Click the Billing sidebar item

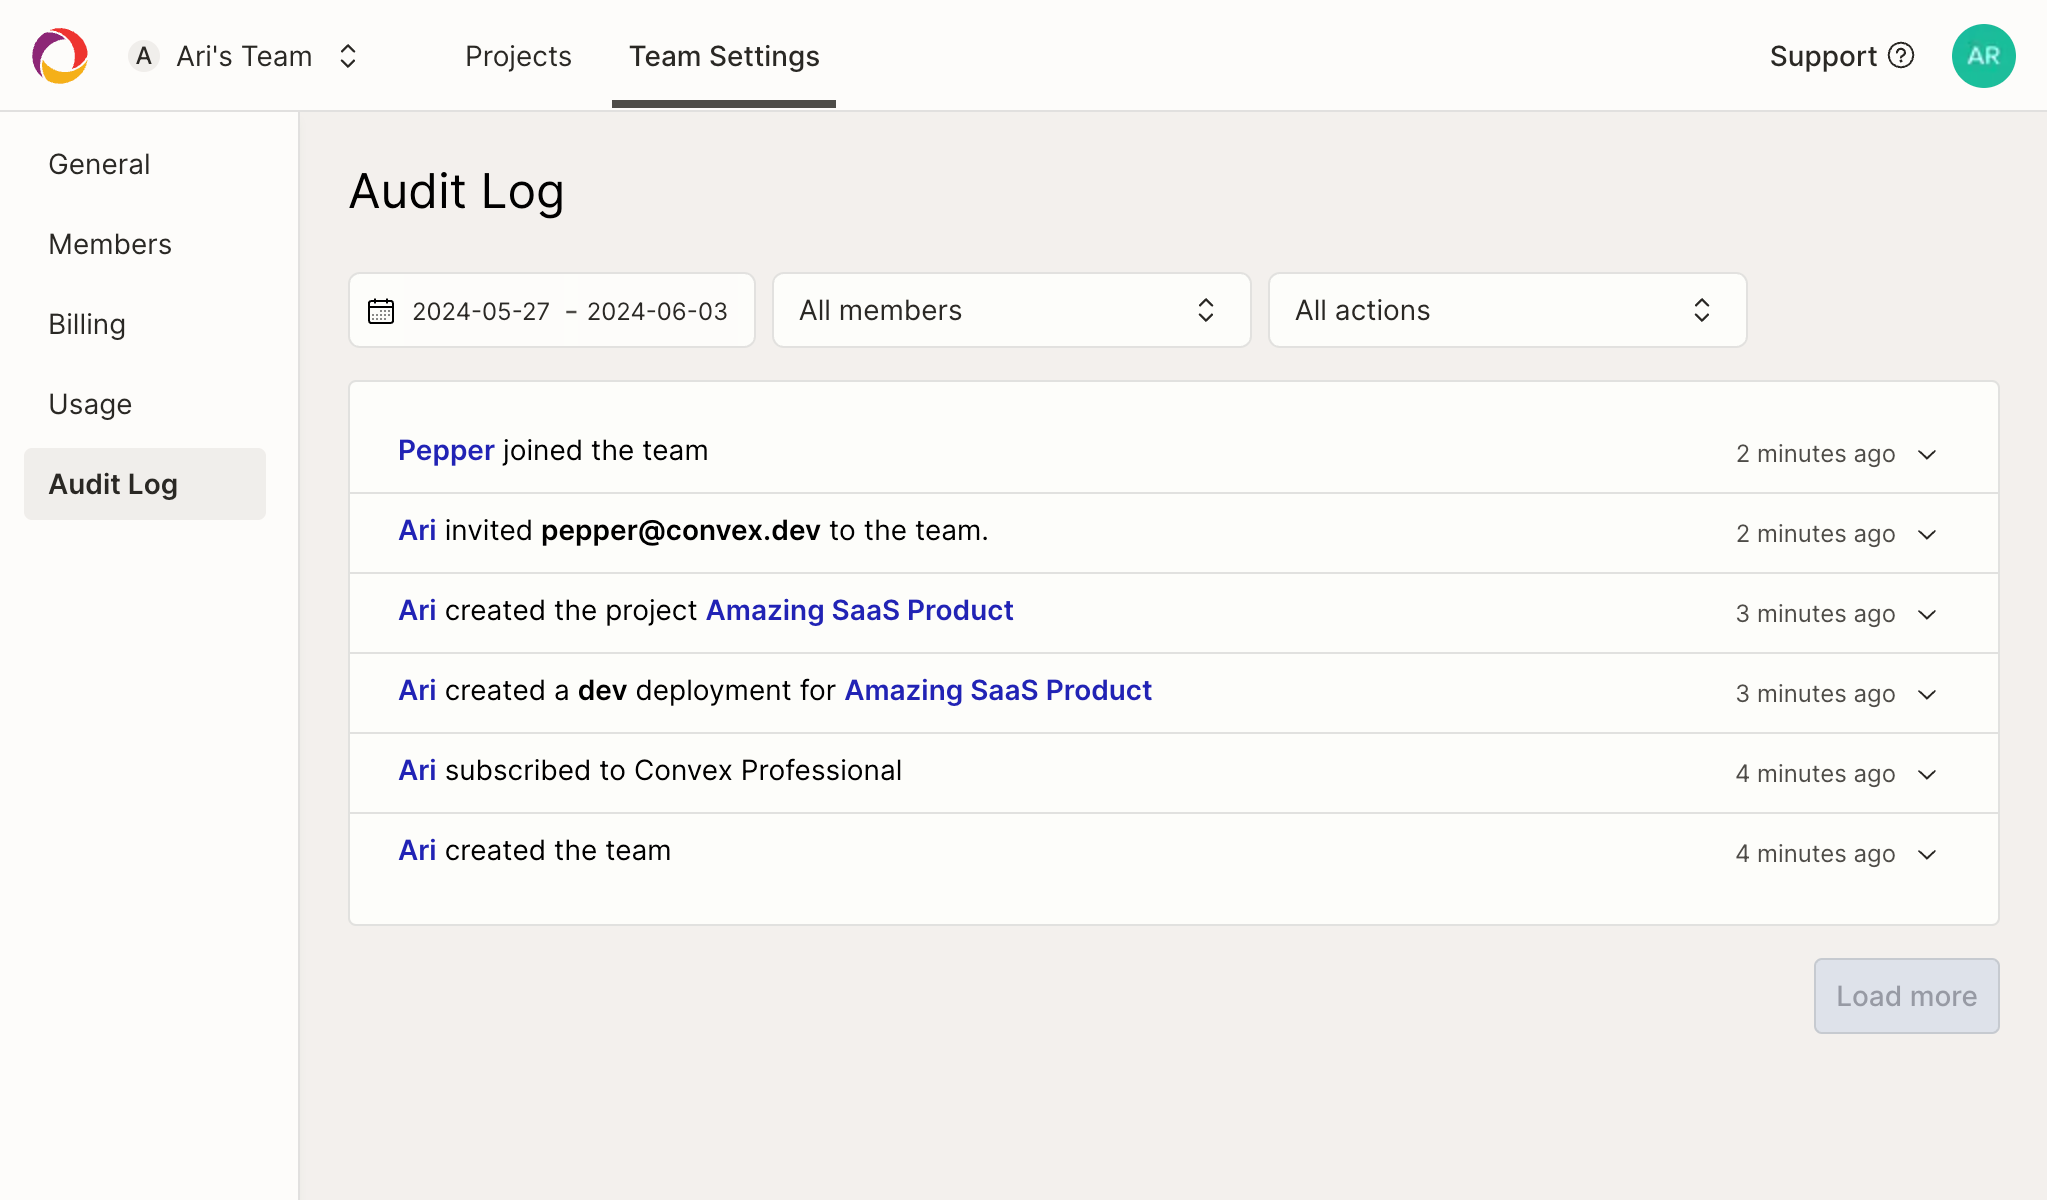(86, 323)
